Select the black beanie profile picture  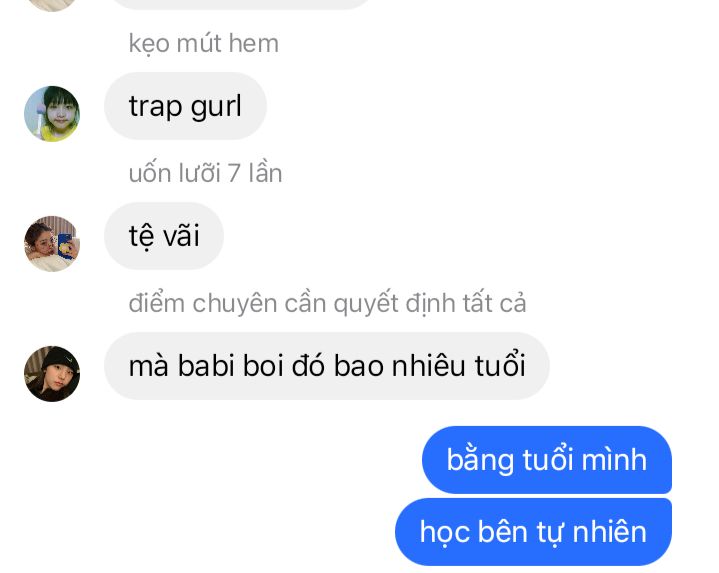52,374
